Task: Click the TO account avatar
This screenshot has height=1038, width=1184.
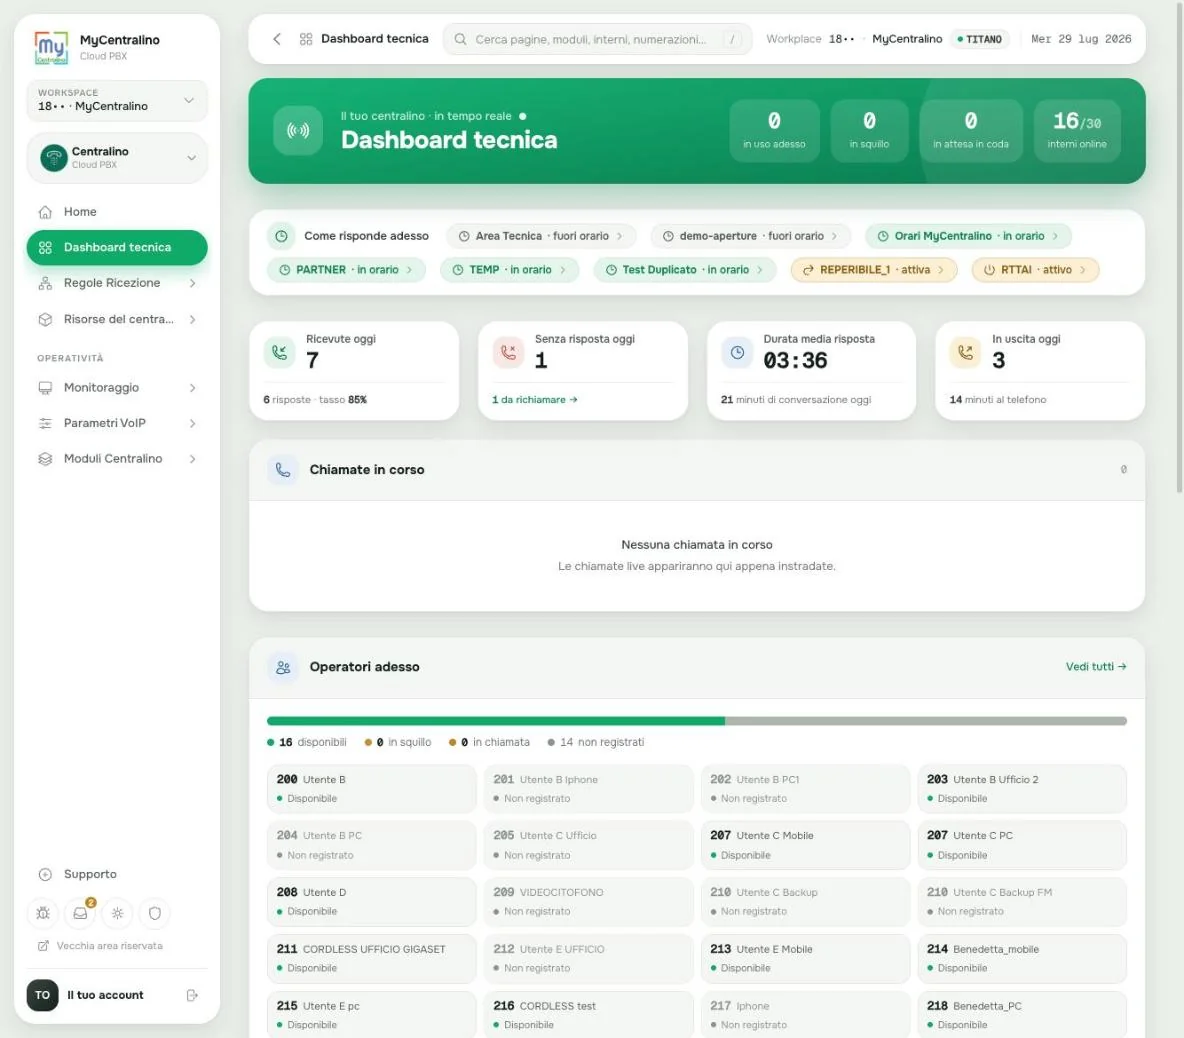Action: tap(42, 996)
